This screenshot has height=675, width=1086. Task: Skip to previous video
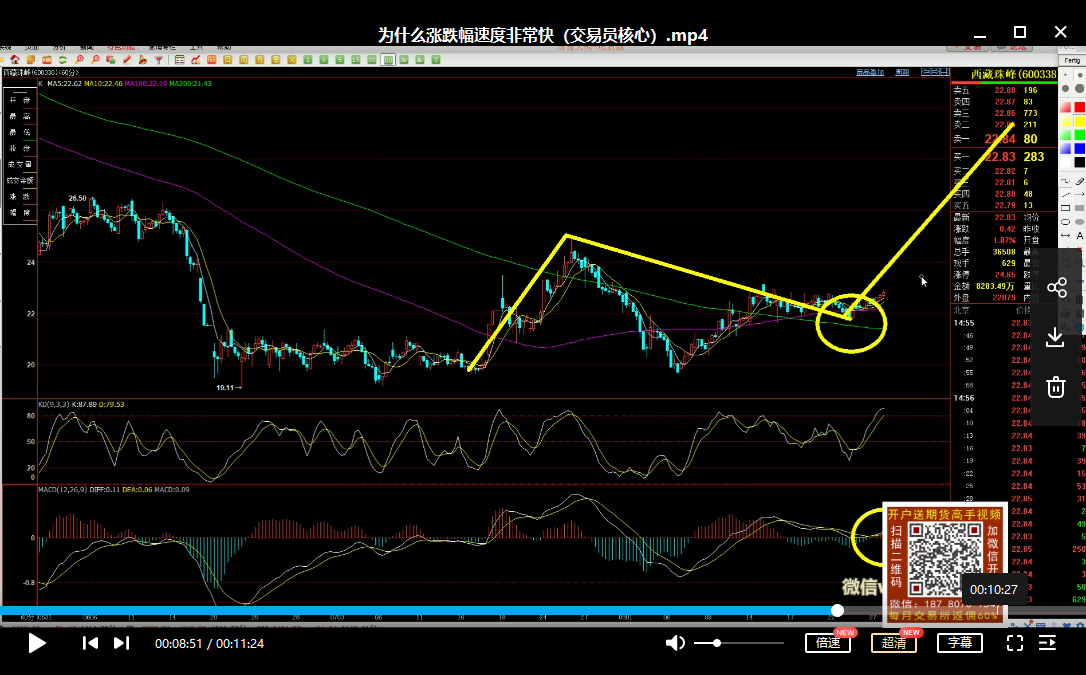(90, 643)
